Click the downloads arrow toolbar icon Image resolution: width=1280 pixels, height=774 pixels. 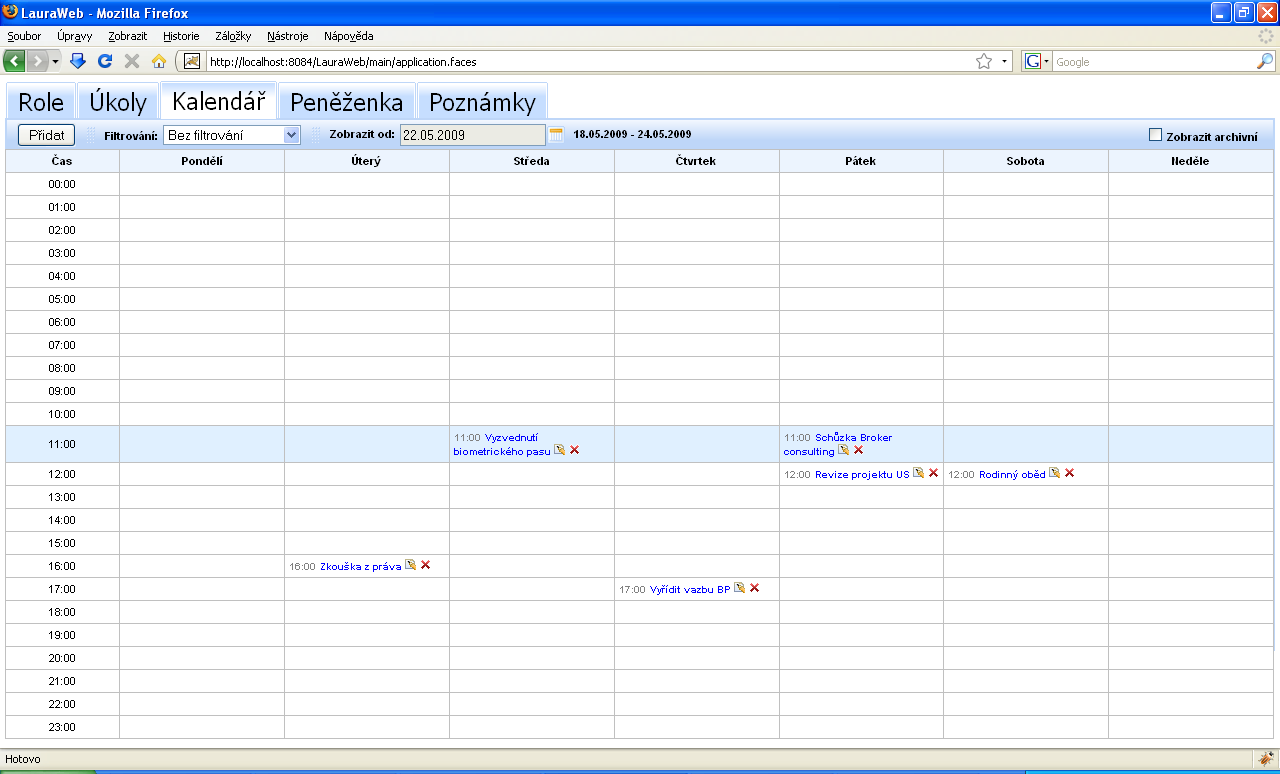[78, 61]
